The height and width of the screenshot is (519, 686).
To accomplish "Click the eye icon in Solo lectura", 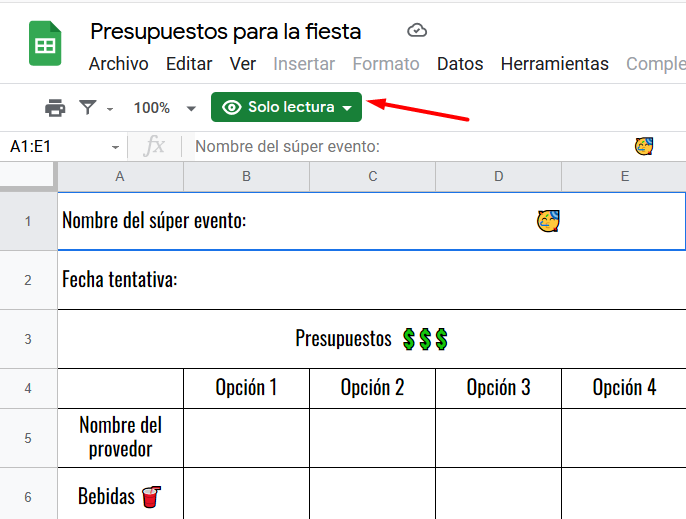I will (231, 107).
